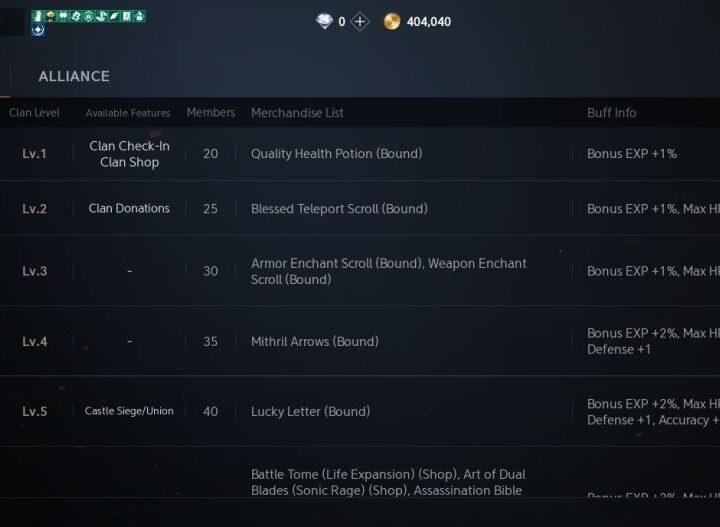Click Blessed Teleport Scroll (Bound) entry

[339, 209]
